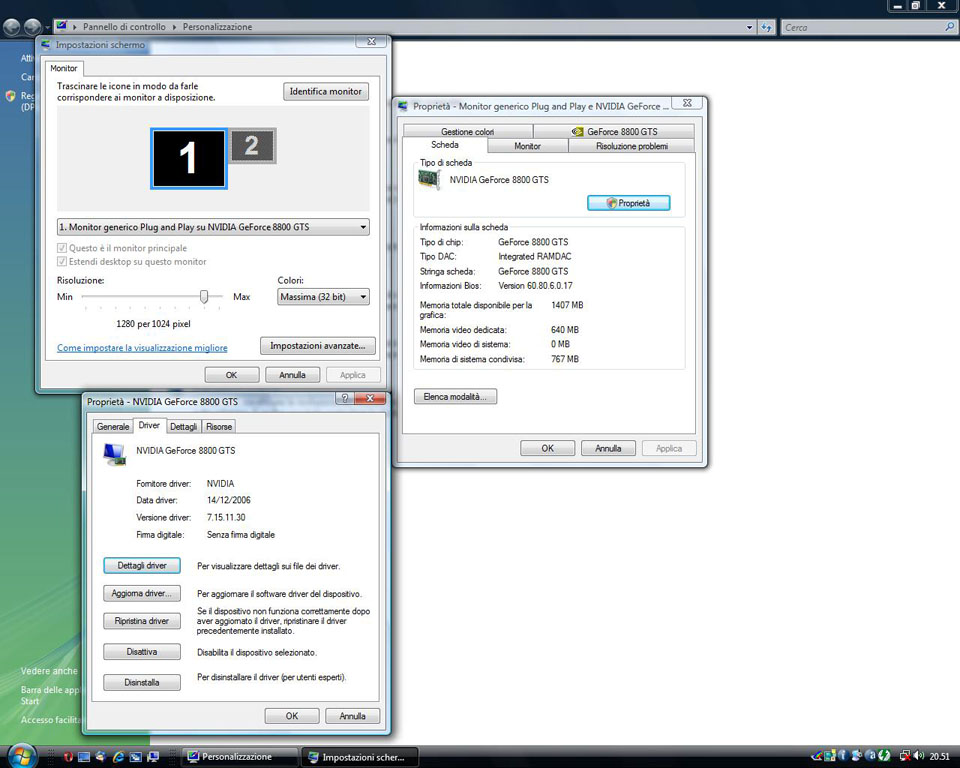
Task: Open the Windows Start orb
Action: coord(22,756)
